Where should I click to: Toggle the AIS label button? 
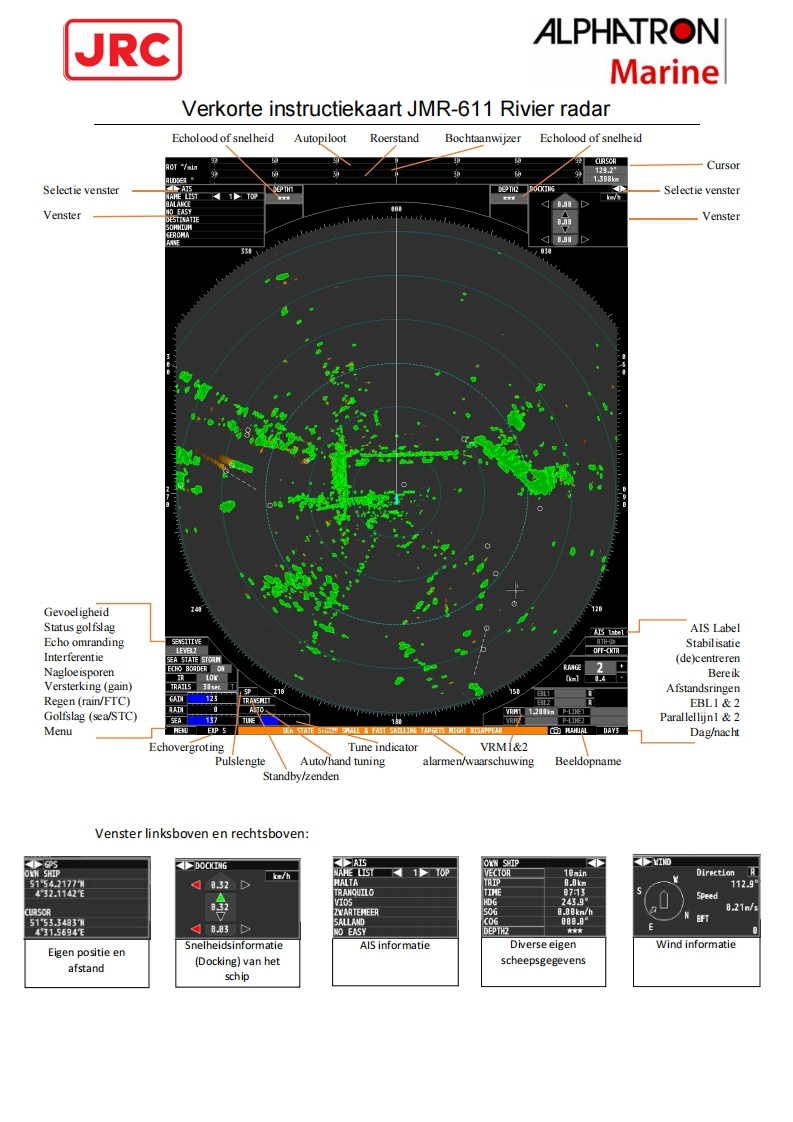(609, 633)
